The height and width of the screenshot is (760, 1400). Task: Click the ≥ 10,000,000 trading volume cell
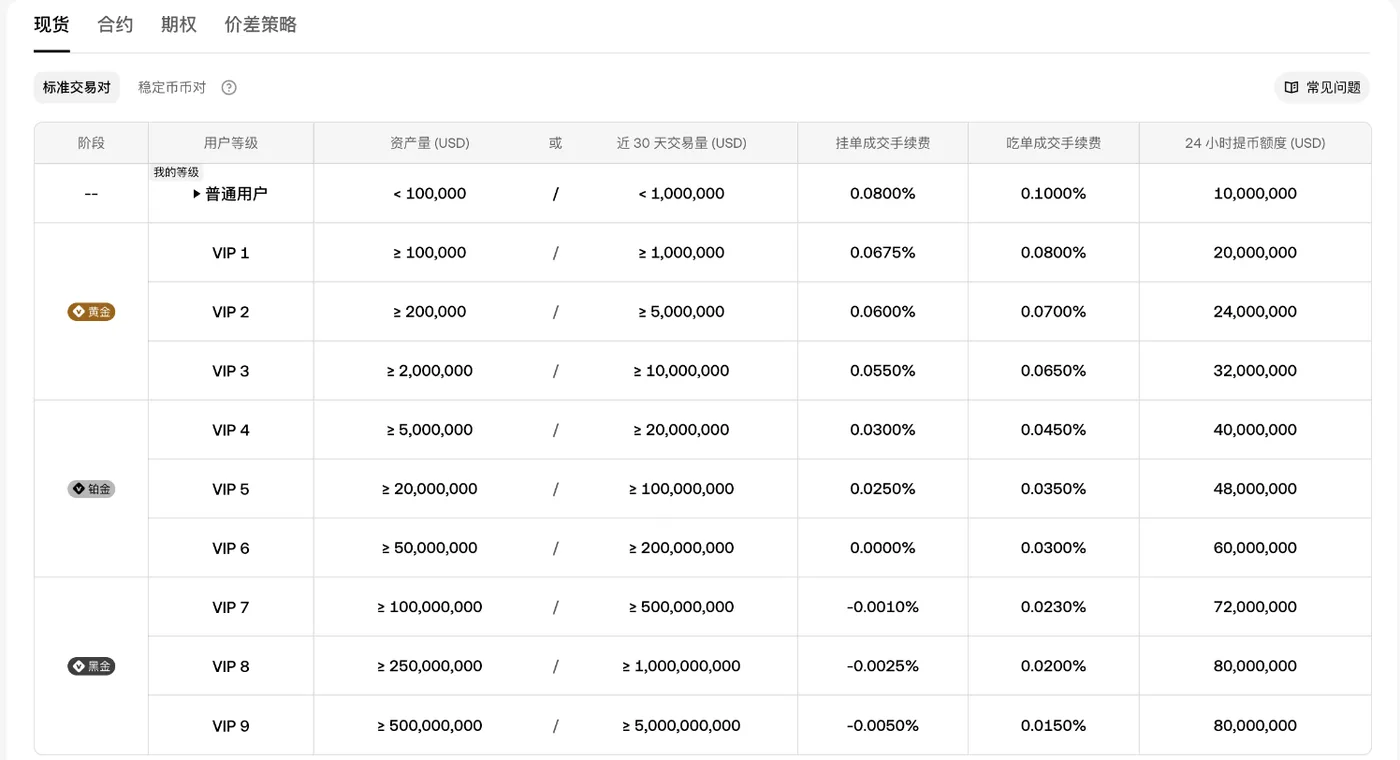[682, 371]
